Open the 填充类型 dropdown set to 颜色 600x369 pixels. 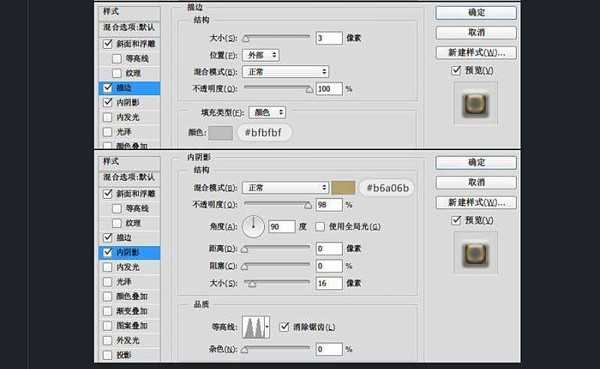267,112
